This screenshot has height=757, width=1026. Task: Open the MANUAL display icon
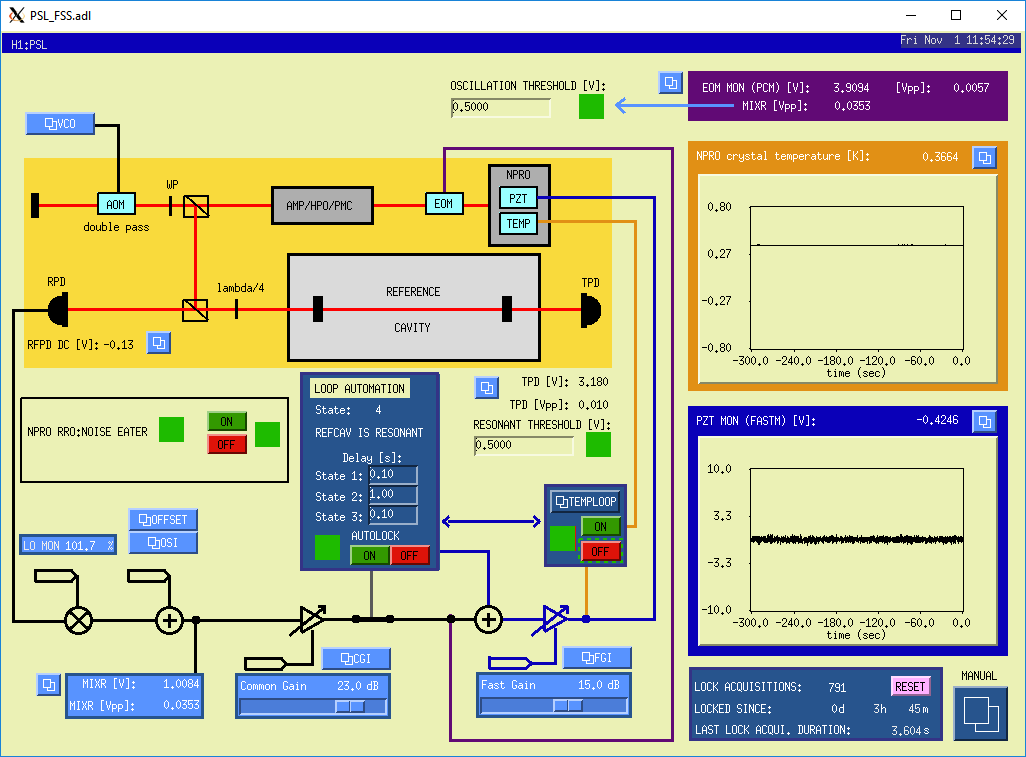tap(979, 714)
